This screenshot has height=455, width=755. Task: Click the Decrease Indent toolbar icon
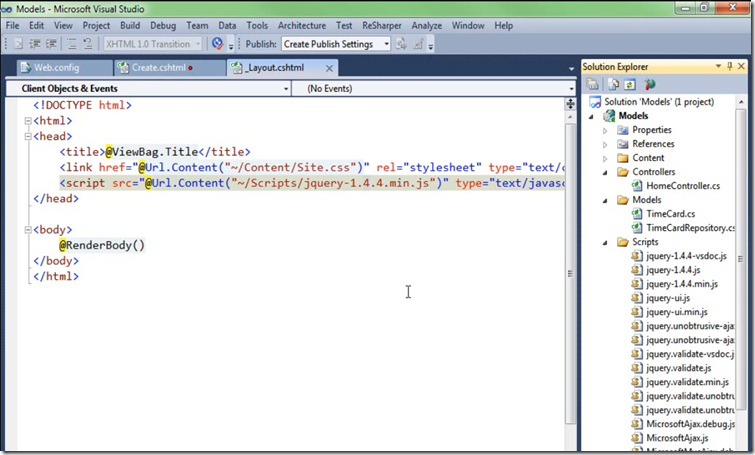tap(35, 44)
